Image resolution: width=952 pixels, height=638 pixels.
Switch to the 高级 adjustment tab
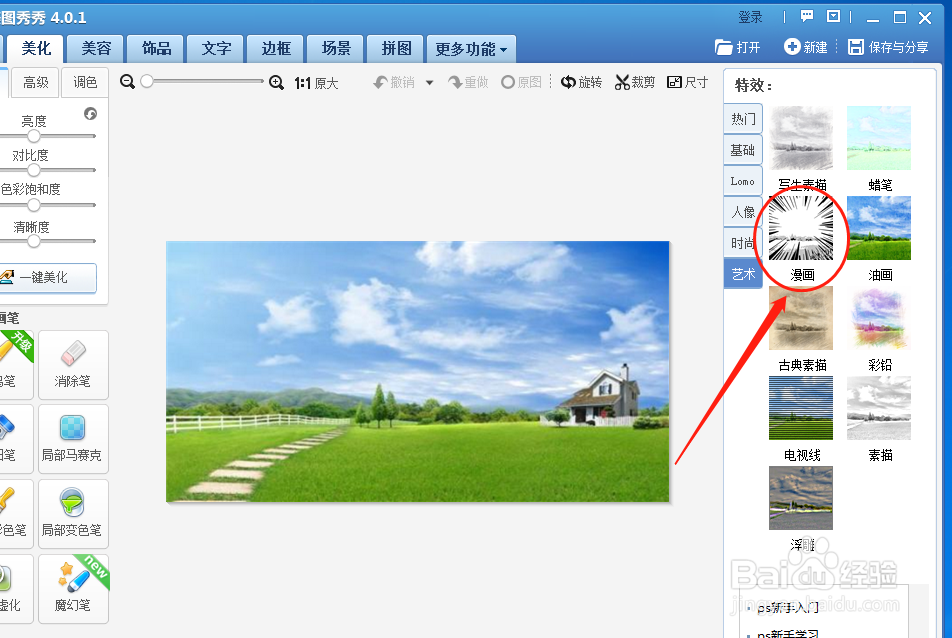(36, 83)
